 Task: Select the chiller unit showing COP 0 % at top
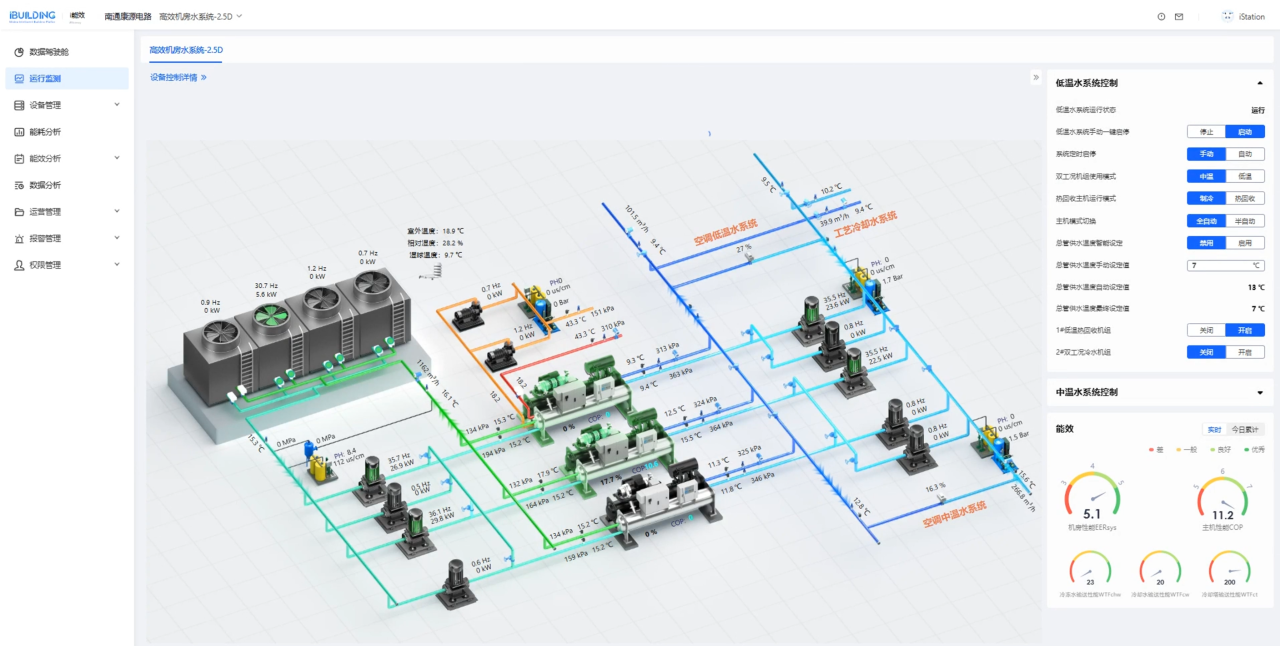tap(576, 399)
